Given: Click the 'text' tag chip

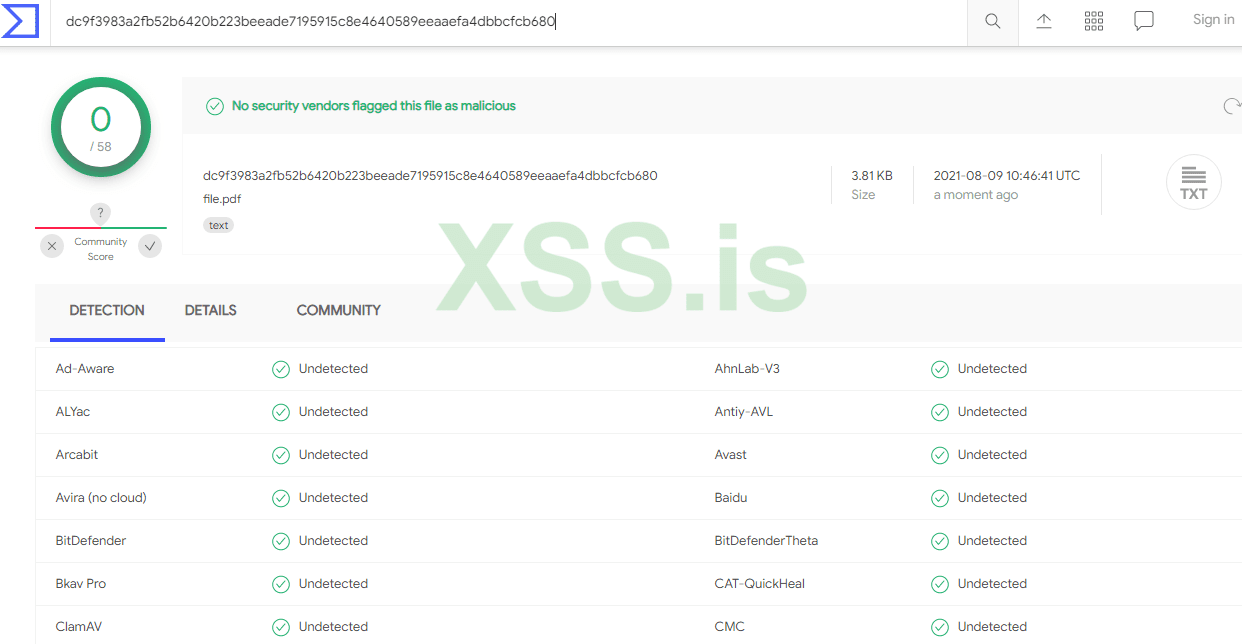Looking at the screenshot, I should [219, 225].
